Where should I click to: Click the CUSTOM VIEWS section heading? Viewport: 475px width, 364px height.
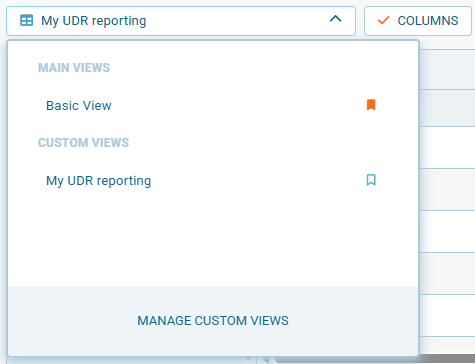pyautogui.click(x=83, y=143)
